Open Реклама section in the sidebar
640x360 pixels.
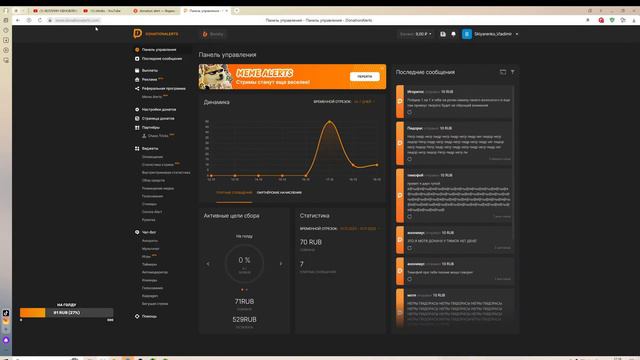tap(149, 80)
